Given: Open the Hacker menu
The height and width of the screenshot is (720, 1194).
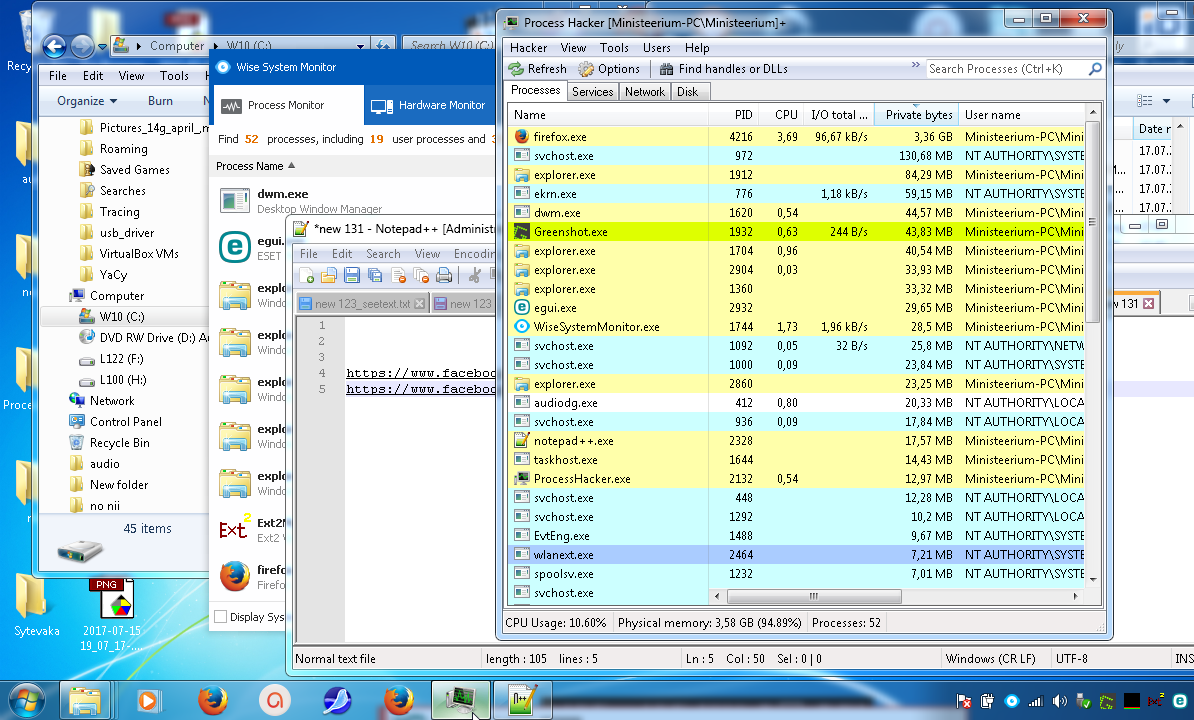Looking at the screenshot, I should click(x=528, y=47).
